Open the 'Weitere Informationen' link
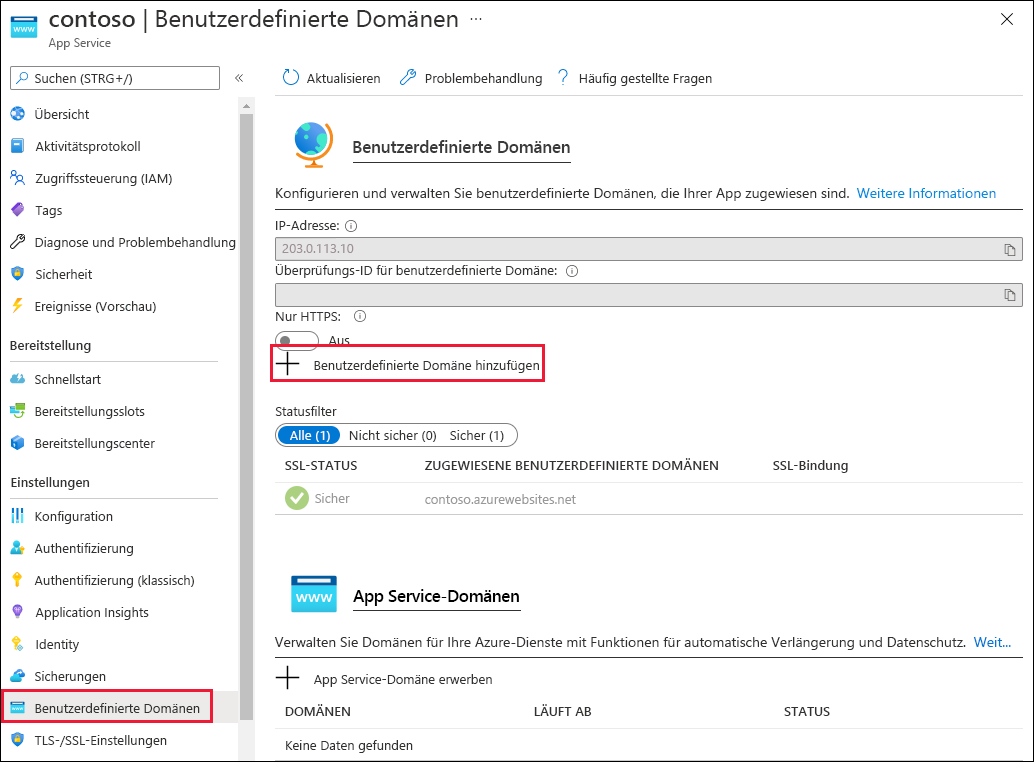Viewport: 1034px width, 762px height. pos(925,193)
